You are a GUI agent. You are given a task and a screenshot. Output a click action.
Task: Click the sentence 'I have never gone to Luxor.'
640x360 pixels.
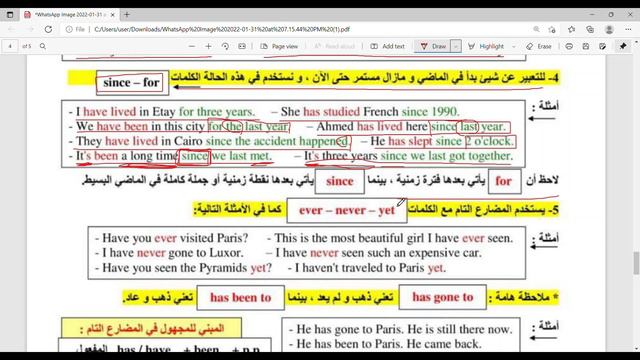172,253
